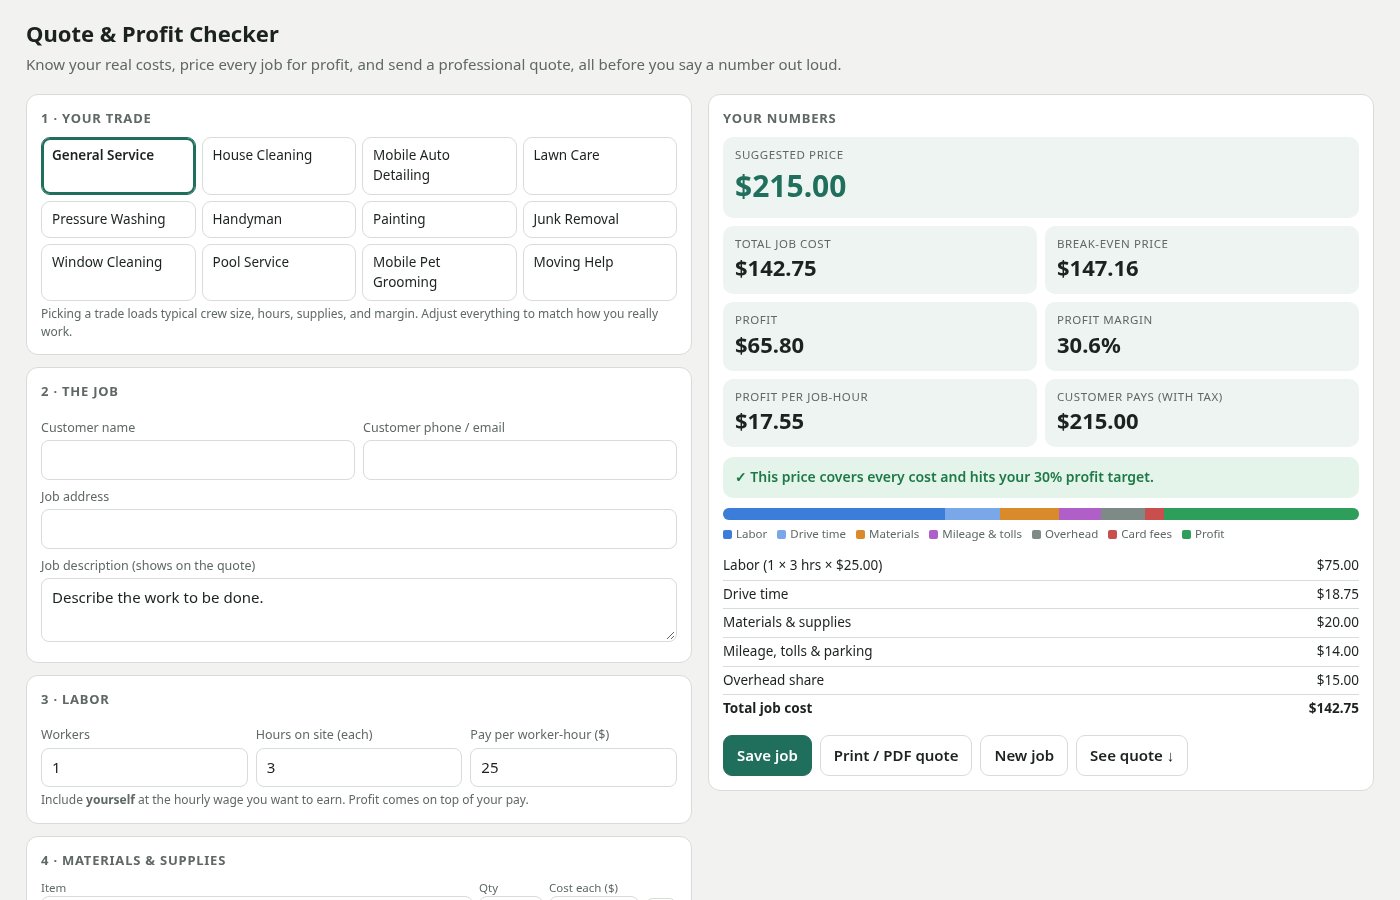Choose Pressure Washing trade

coord(118,219)
